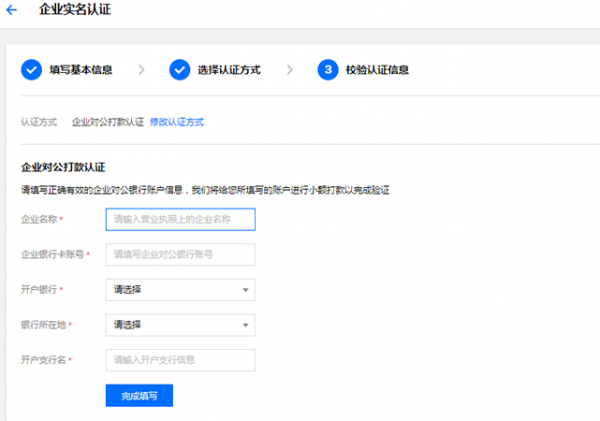The image size is (600, 421).
Task: Expand the 开户银行 dropdown
Action: coord(180,290)
